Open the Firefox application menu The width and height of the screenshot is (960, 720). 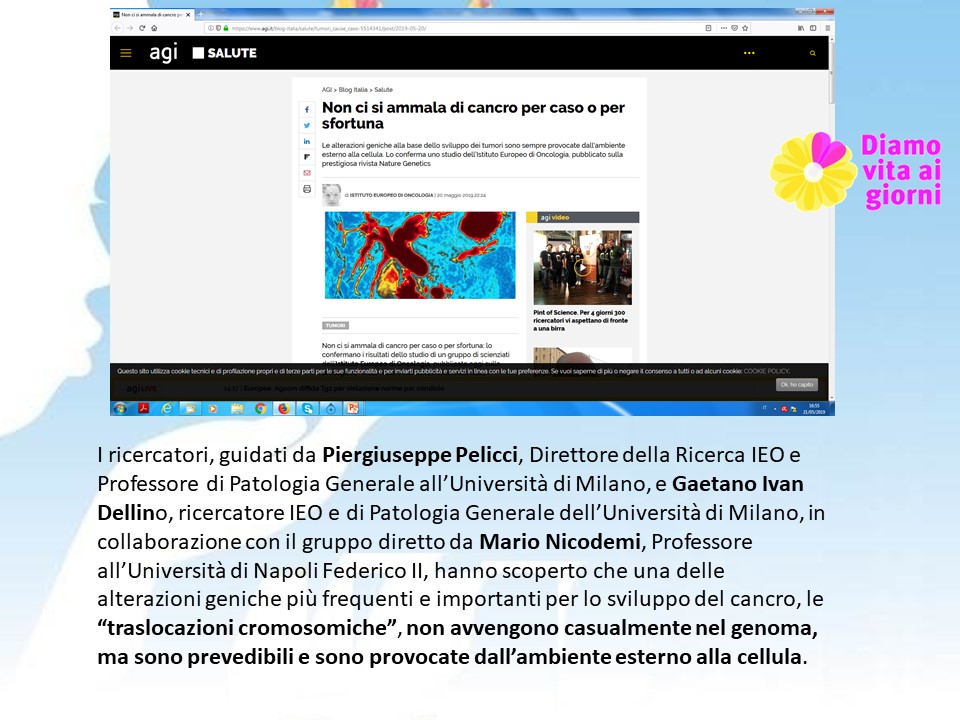(828, 28)
